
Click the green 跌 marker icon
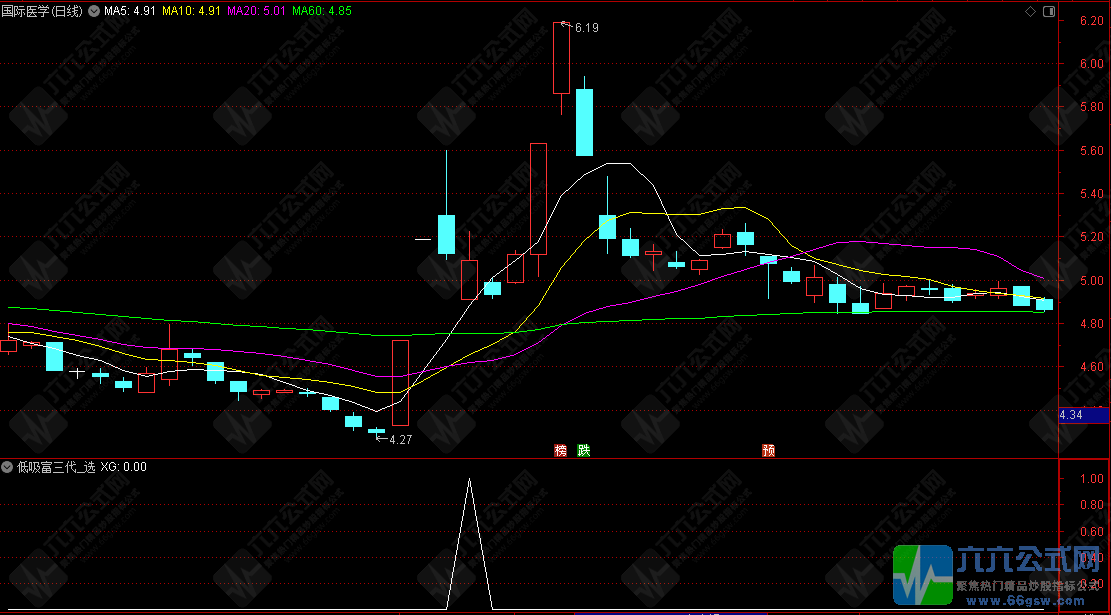[584, 450]
